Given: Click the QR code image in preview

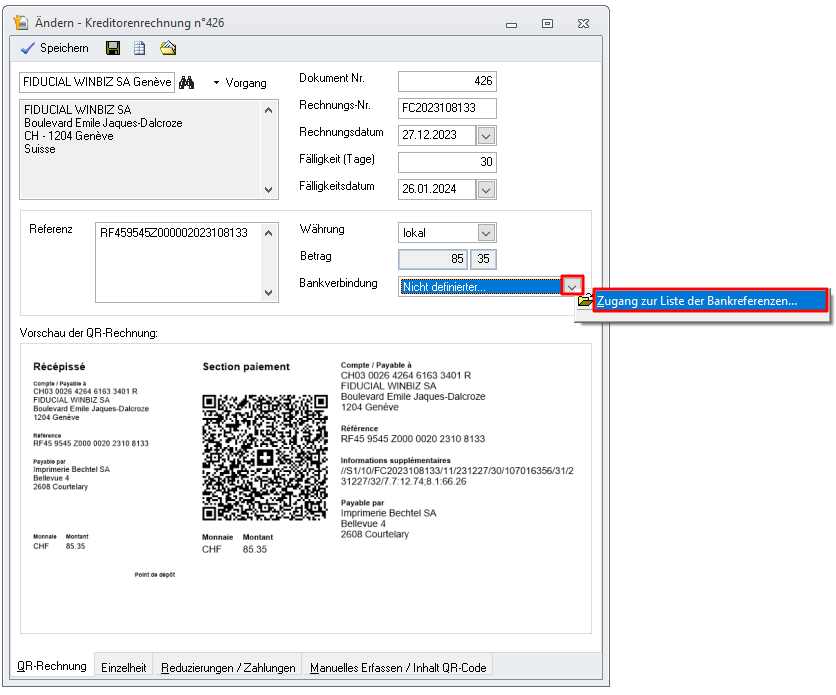Looking at the screenshot, I should pyautogui.click(x=264, y=457).
